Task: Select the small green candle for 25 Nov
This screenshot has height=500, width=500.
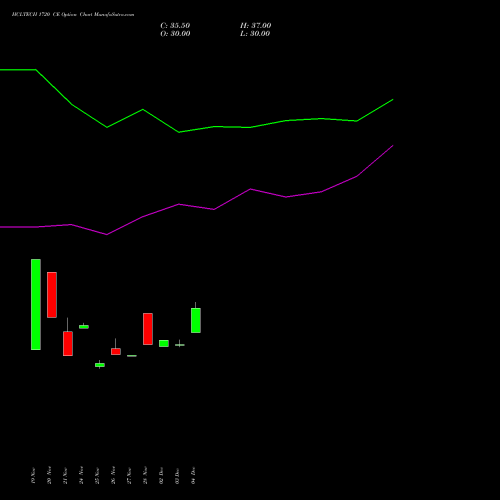Action: 100,365
